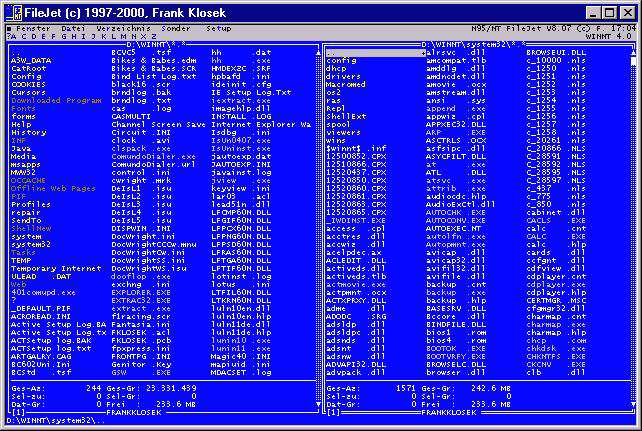Select file charmap .exe
The height and width of the screenshot is (431, 642).
pos(556,325)
